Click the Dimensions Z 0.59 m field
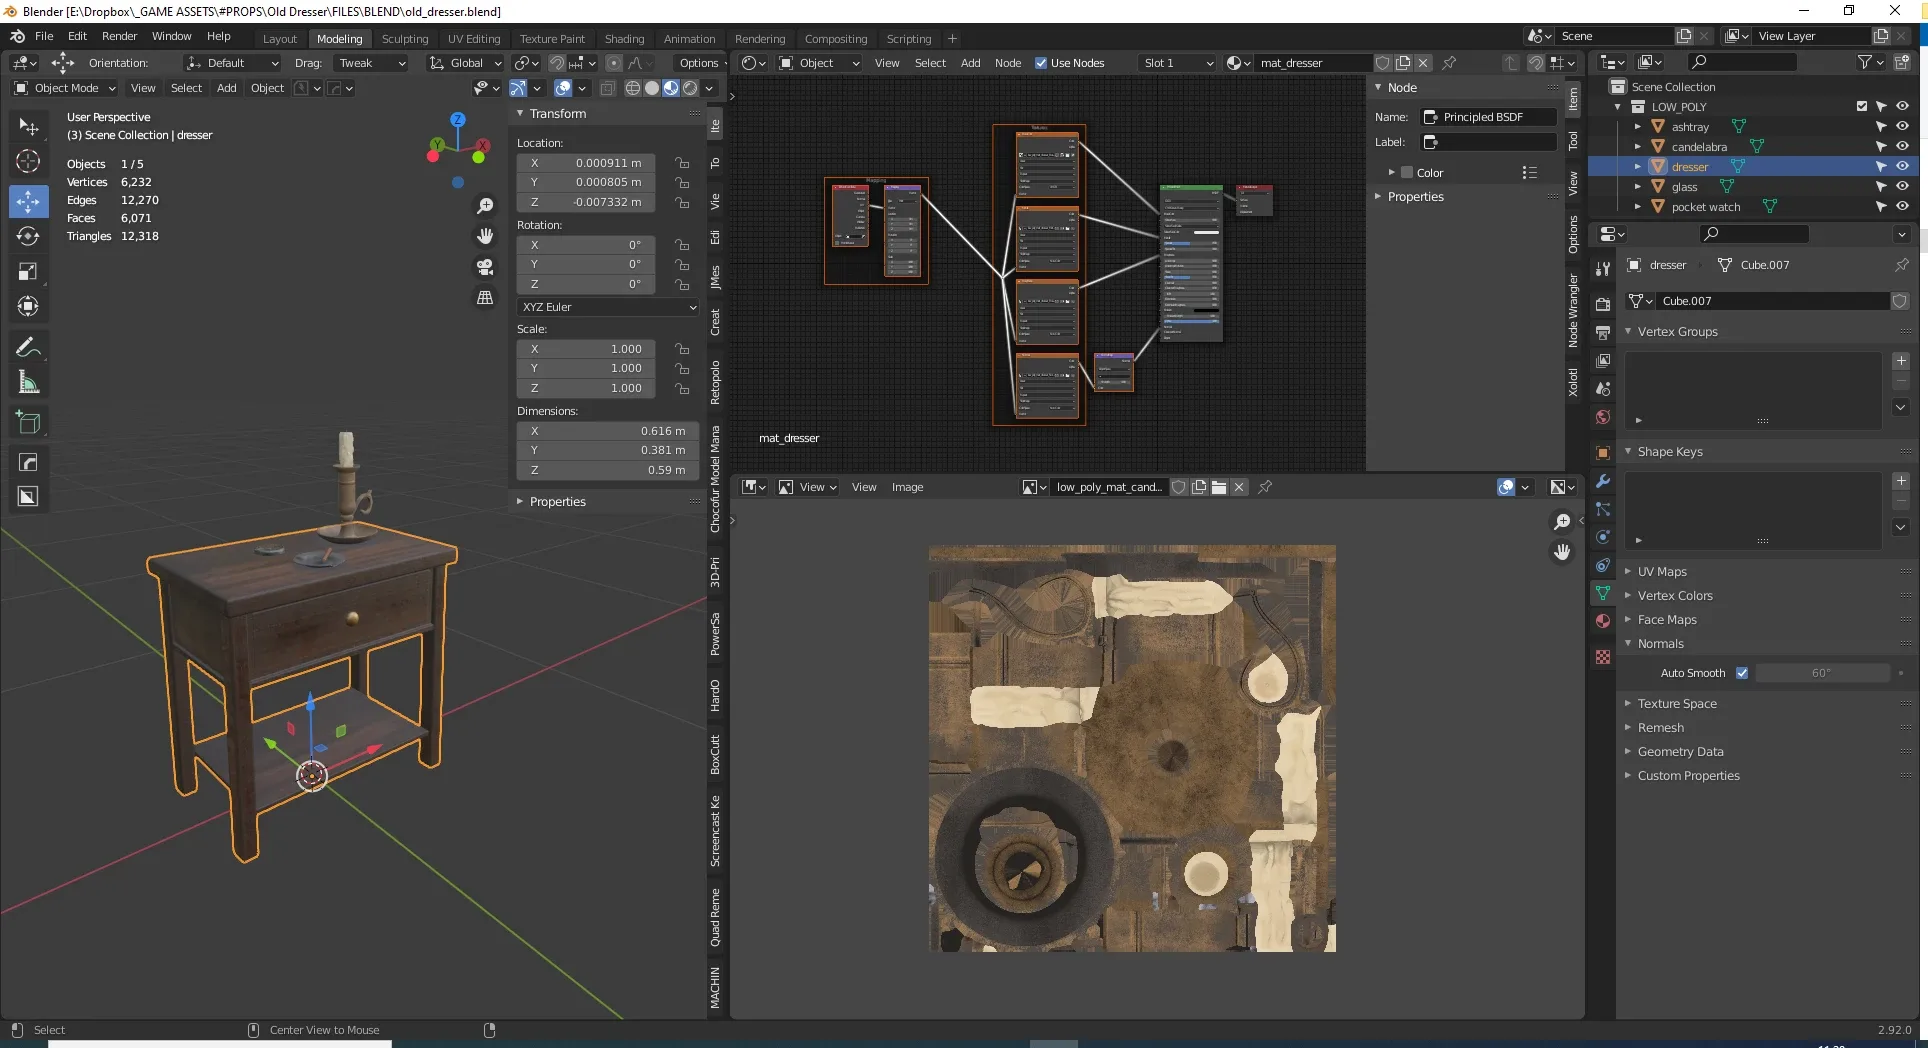Viewport: 1928px width, 1048px height. pyautogui.click(x=608, y=470)
